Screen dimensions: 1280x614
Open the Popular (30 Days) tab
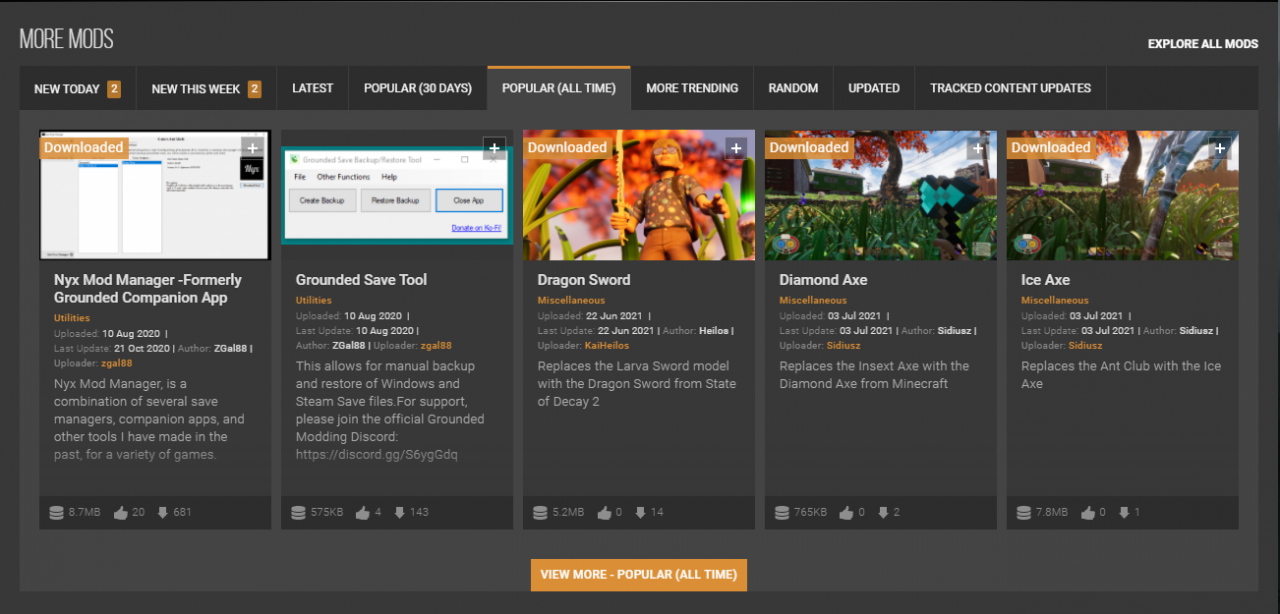417,88
